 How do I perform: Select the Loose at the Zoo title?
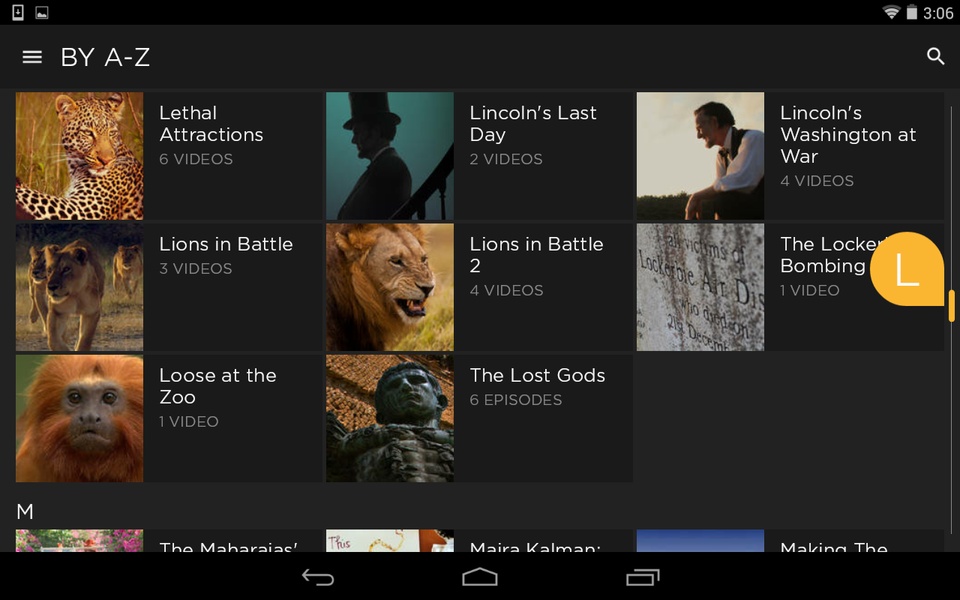[217, 386]
